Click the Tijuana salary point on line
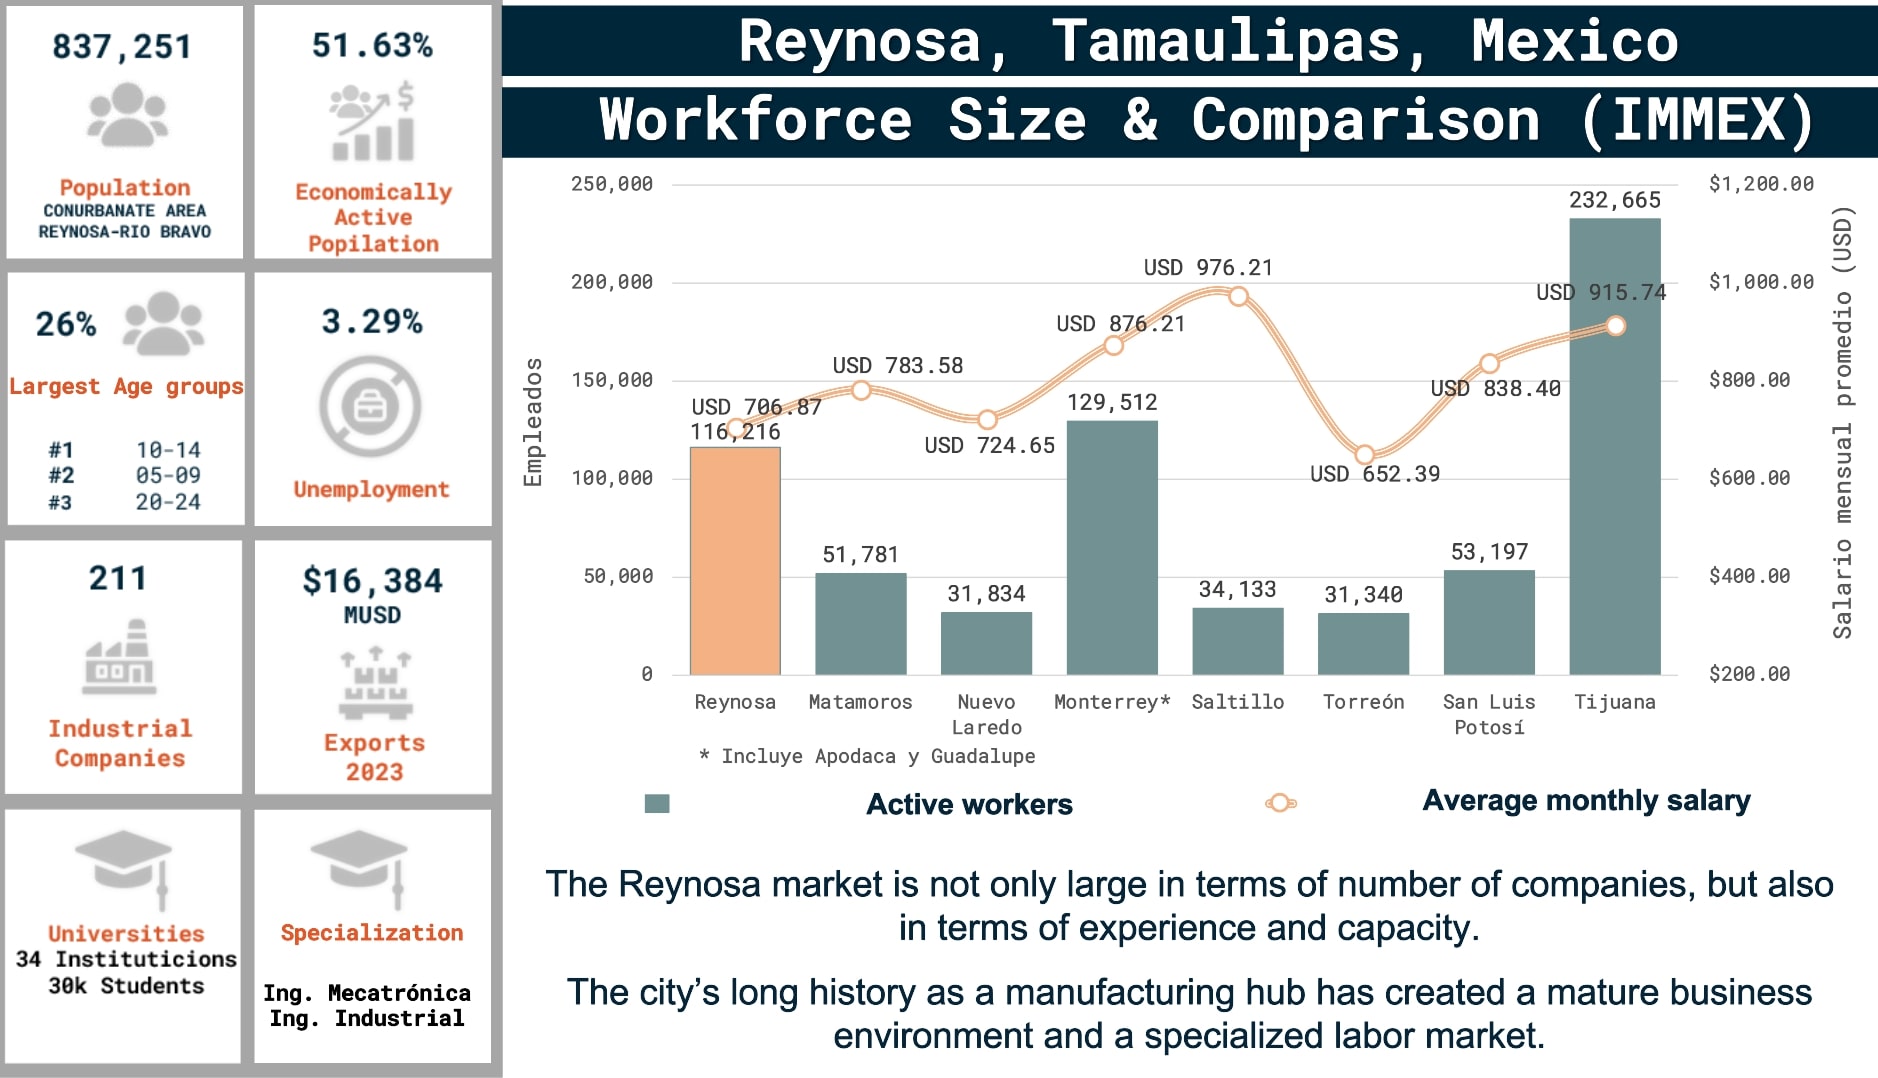 coord(1616,326)
